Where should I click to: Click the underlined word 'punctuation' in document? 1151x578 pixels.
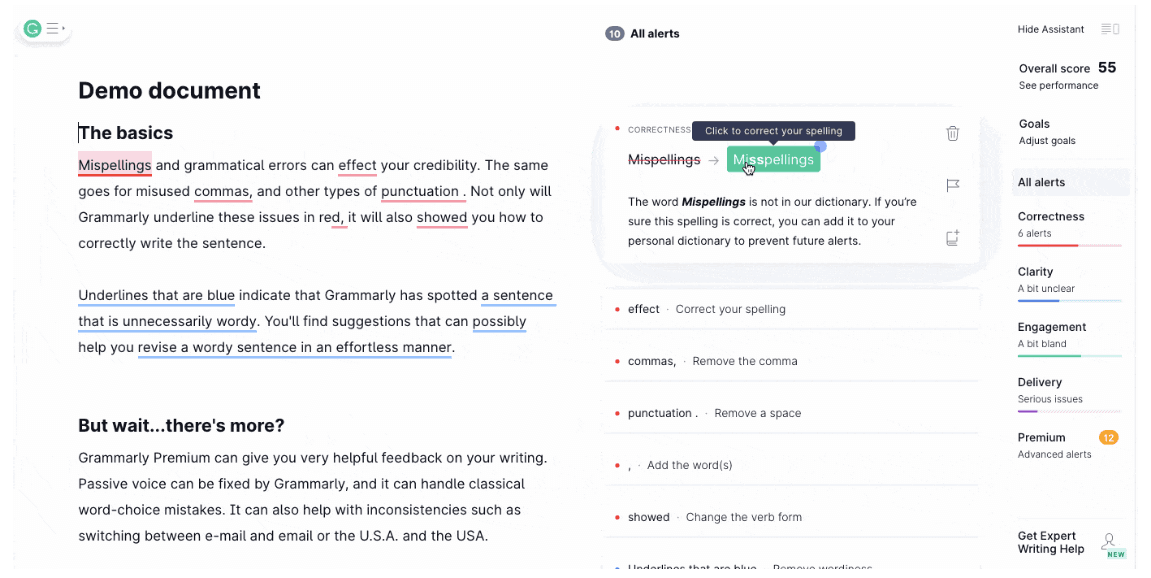pos(419,191)
